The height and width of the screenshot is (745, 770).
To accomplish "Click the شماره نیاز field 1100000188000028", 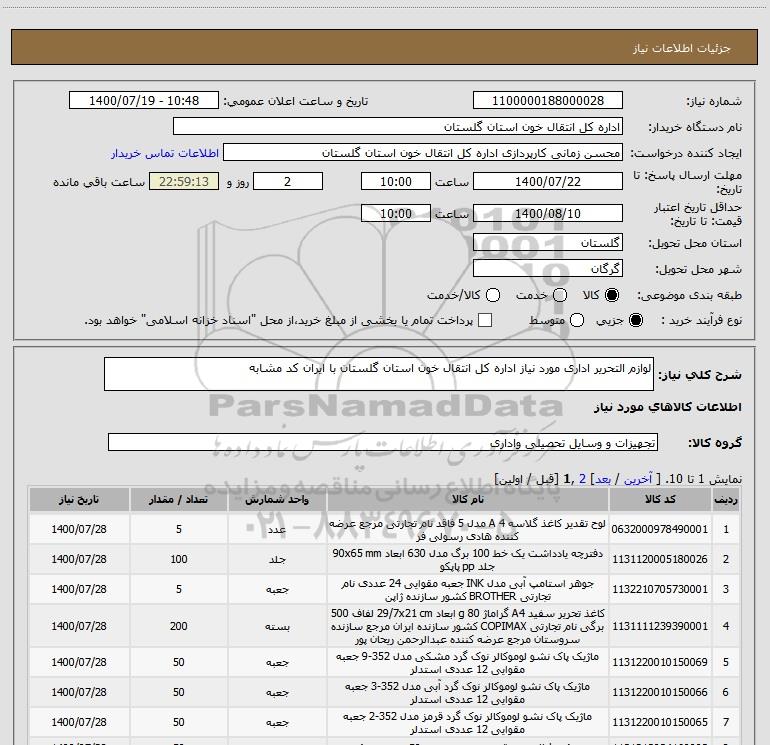I will pos(548,101).
